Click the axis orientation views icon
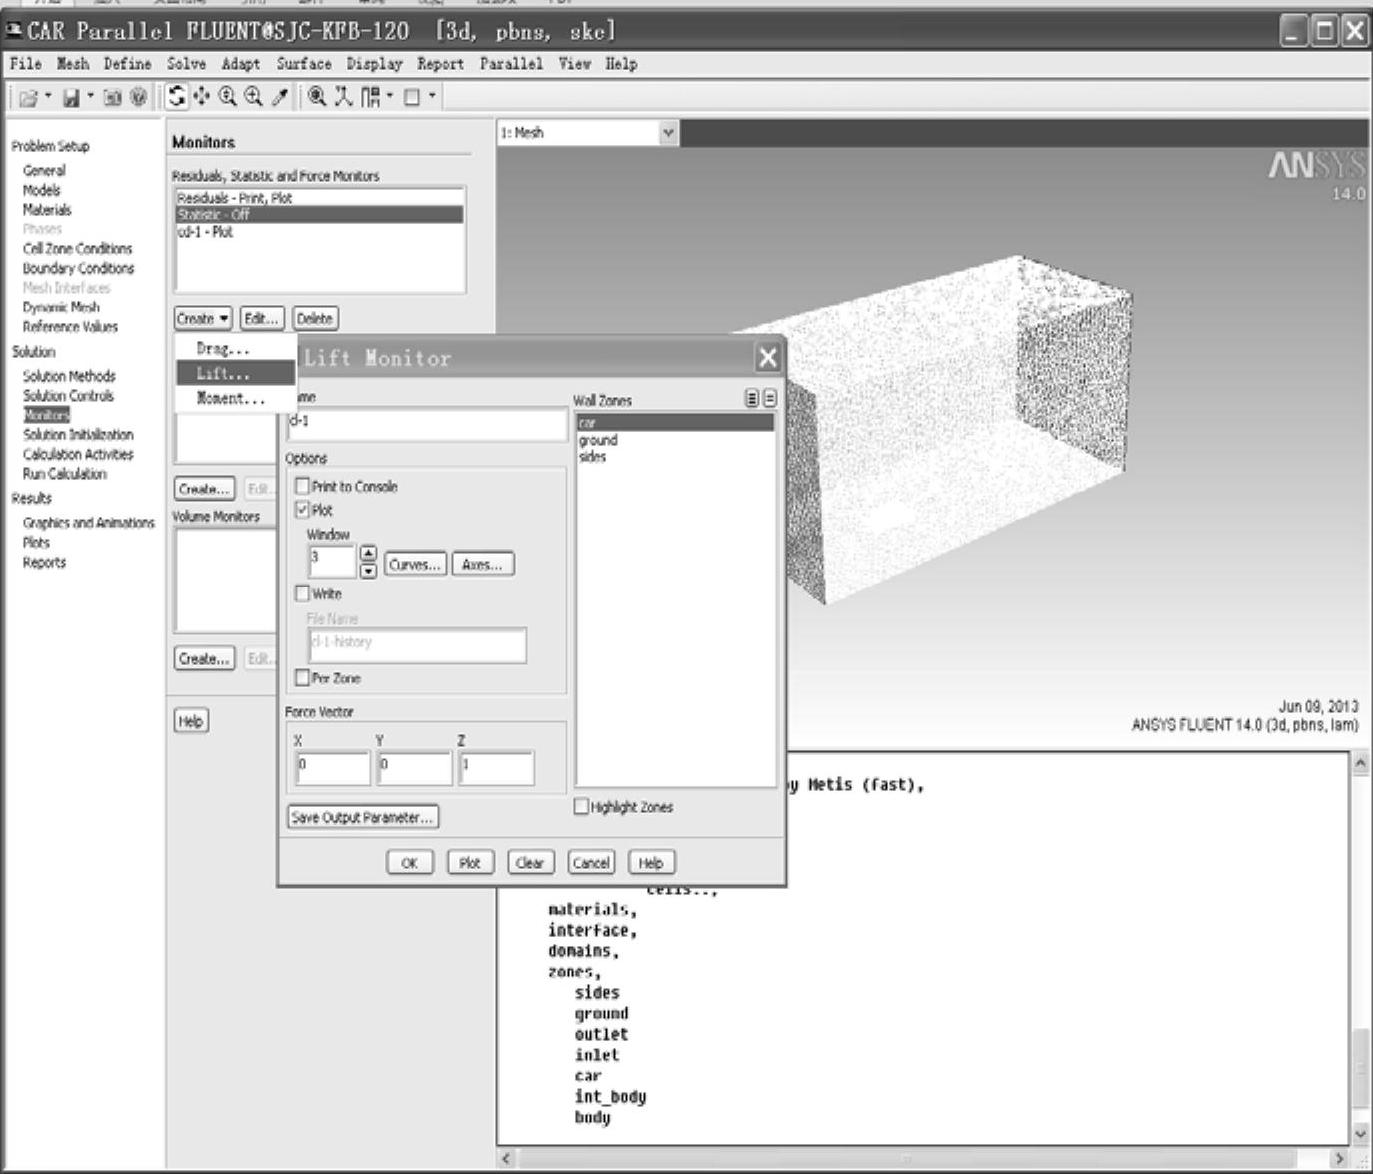The image size is (1373, 1174). tap(343, 97)
